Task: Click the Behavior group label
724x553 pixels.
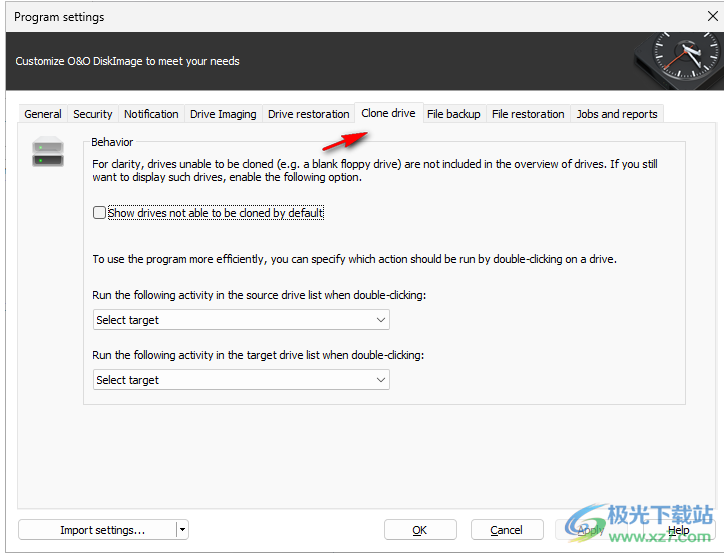Action: 112,142
